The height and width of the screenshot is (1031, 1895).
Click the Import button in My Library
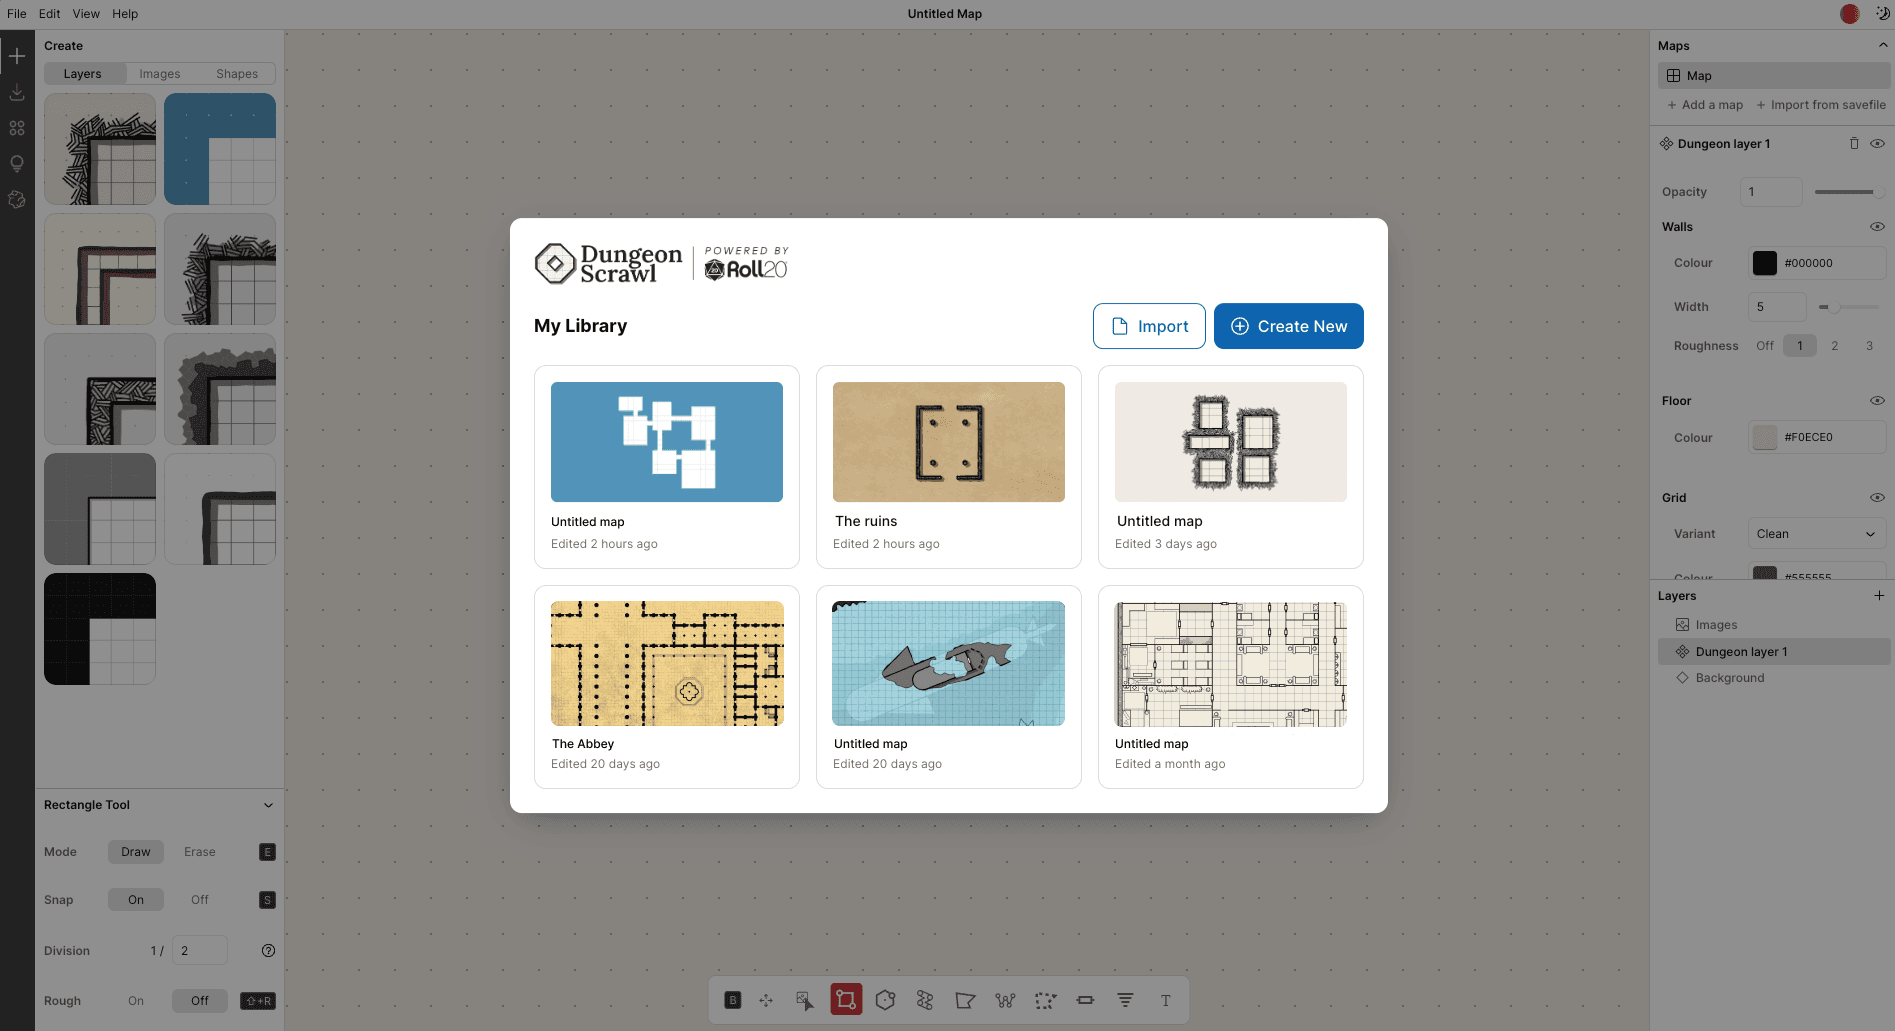tap(1149, 326)
